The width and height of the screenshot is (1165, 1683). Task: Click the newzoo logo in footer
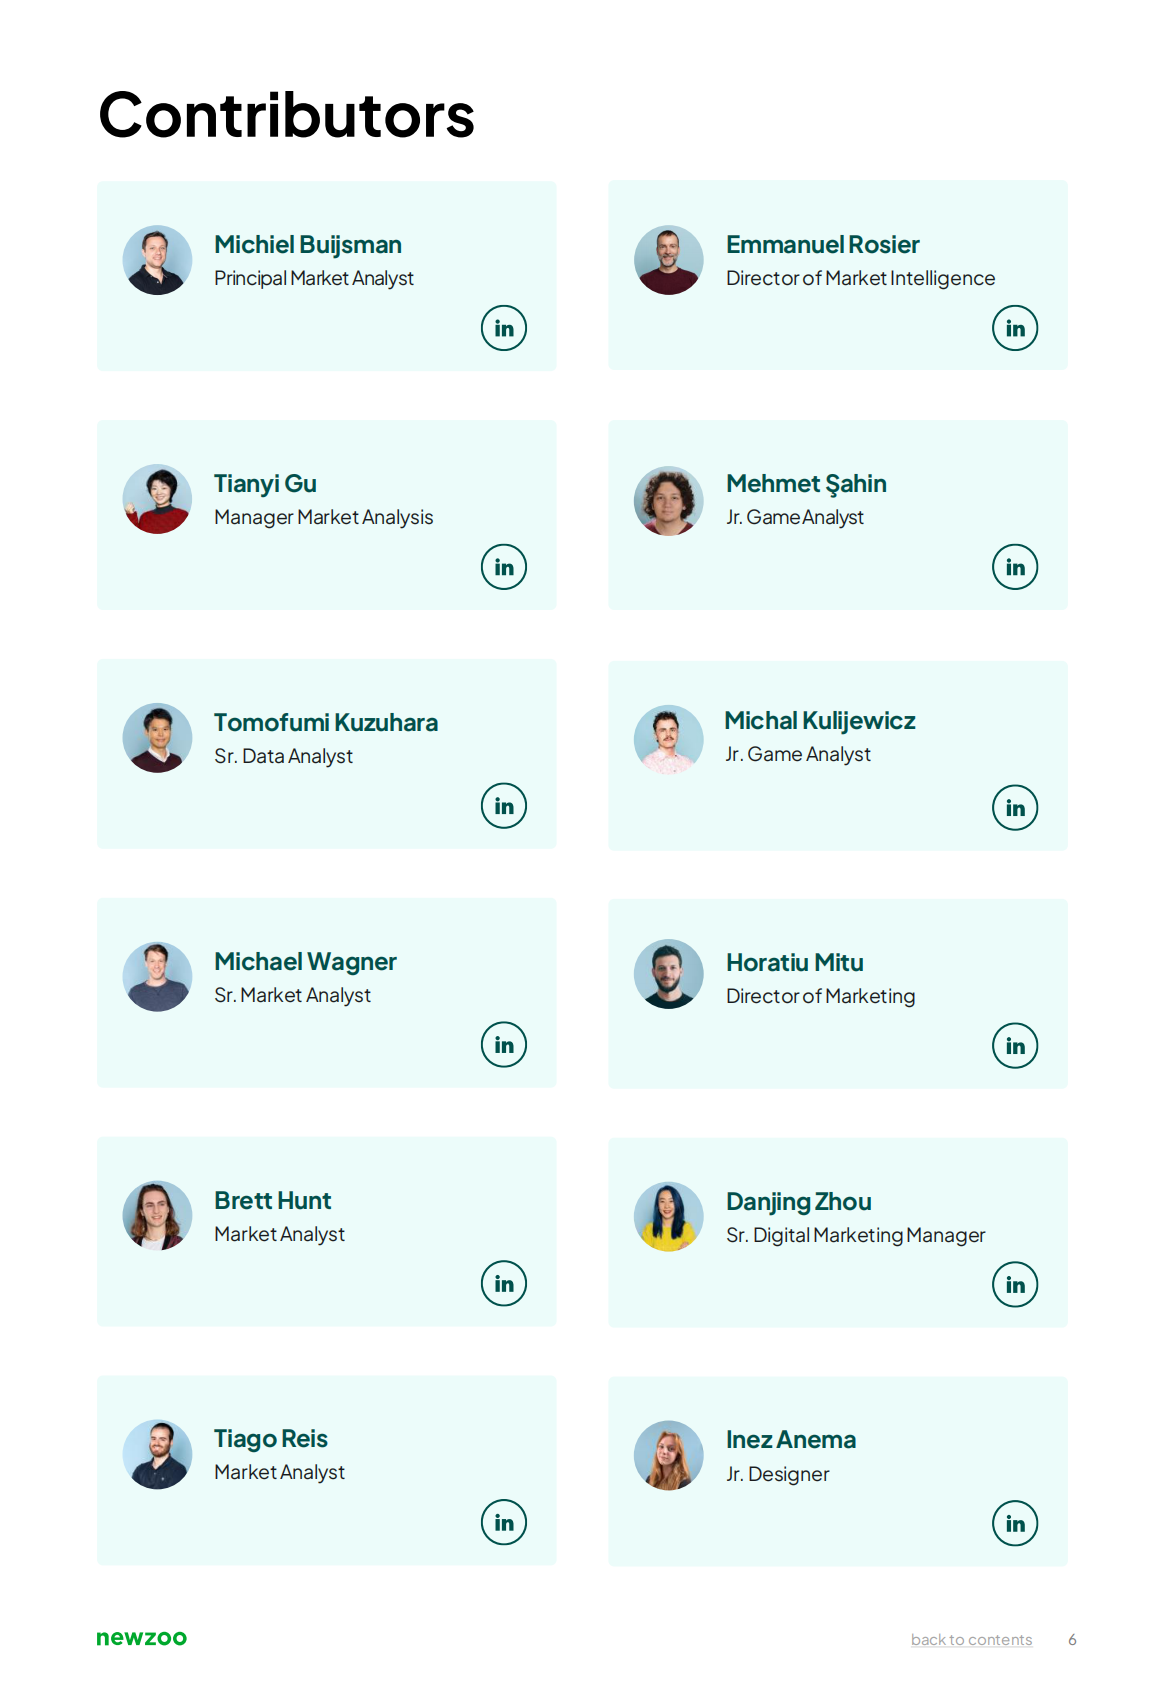141,1638
